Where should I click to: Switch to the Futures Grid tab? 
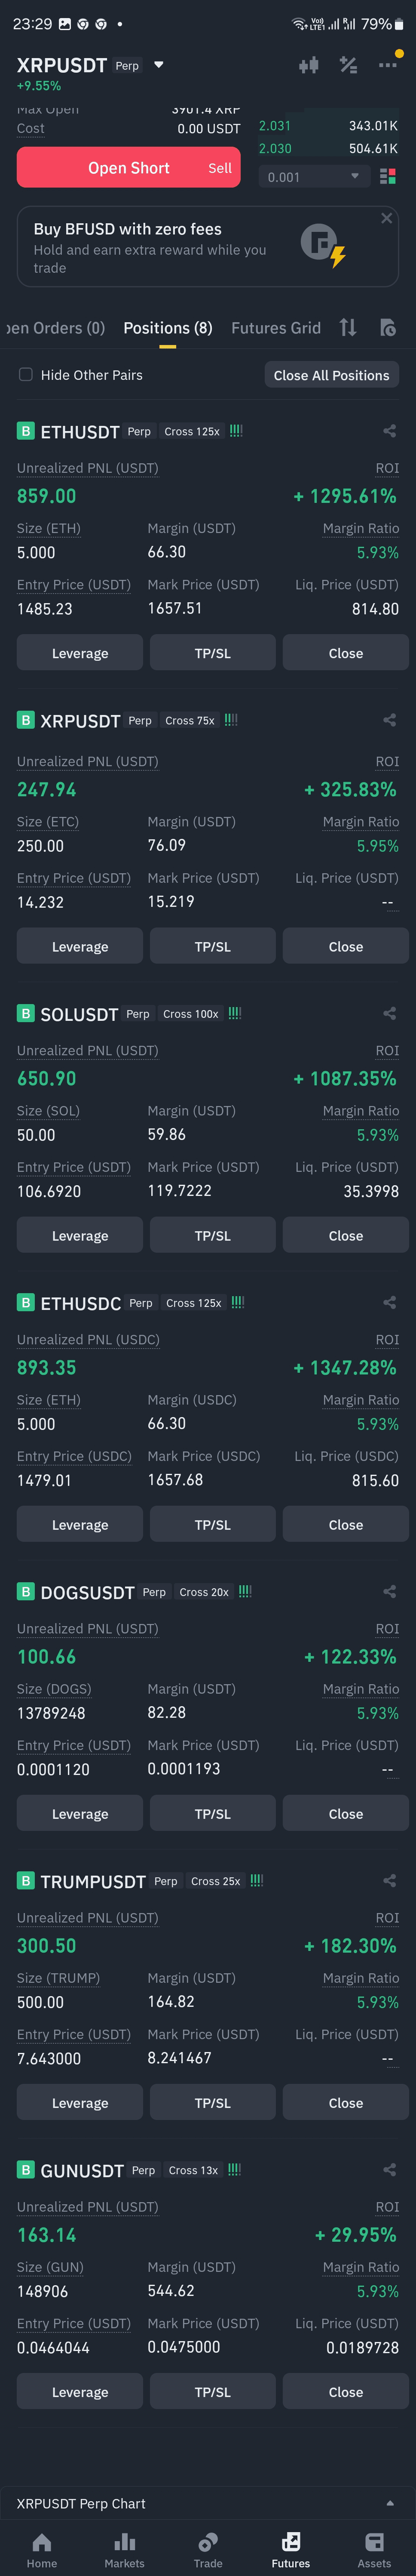pyautogui.click(x=276, y=328)
